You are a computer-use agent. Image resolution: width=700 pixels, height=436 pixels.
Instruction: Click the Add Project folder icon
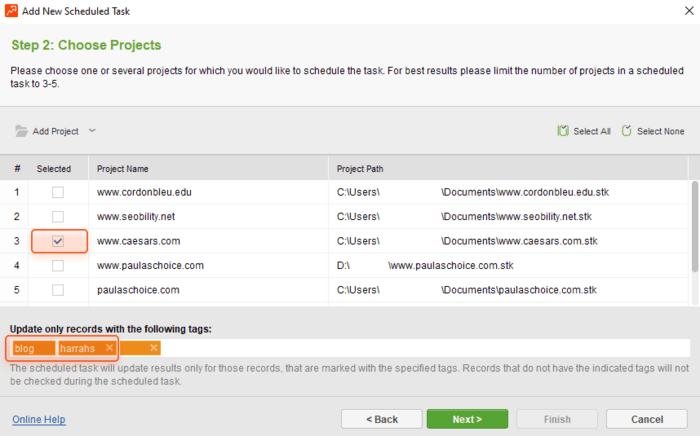21,131
